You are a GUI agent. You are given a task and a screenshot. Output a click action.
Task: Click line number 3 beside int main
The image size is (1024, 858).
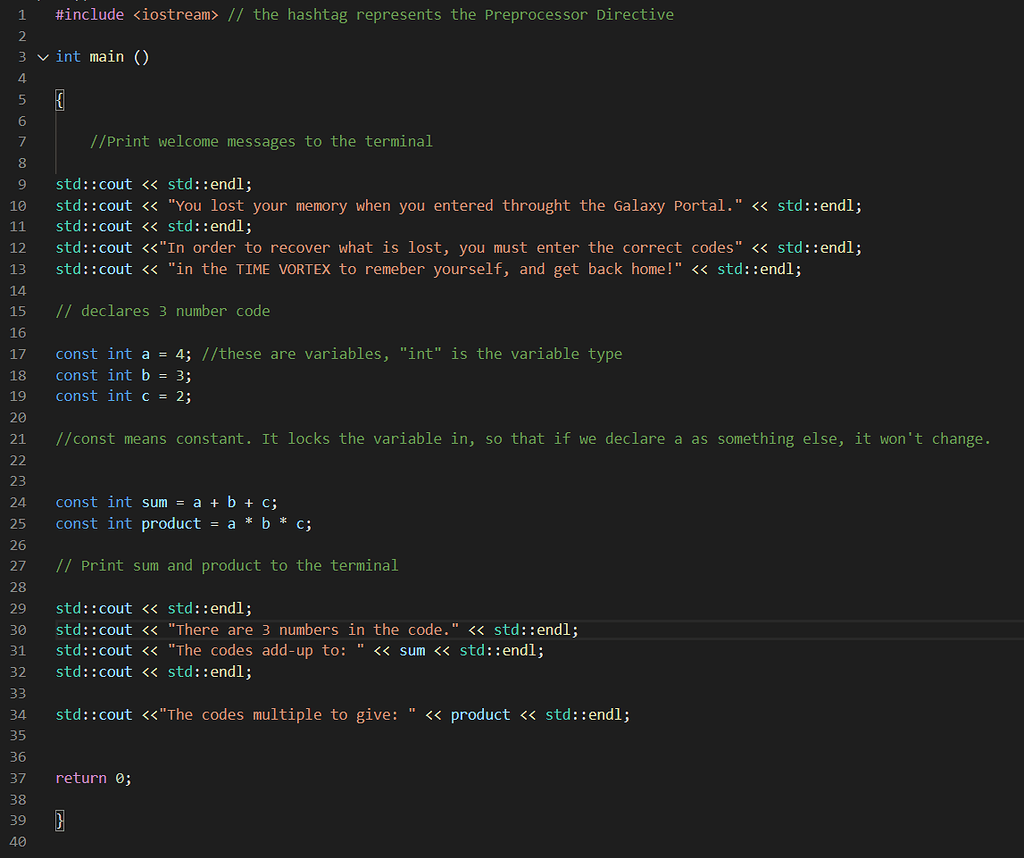(x=21, y=57)
